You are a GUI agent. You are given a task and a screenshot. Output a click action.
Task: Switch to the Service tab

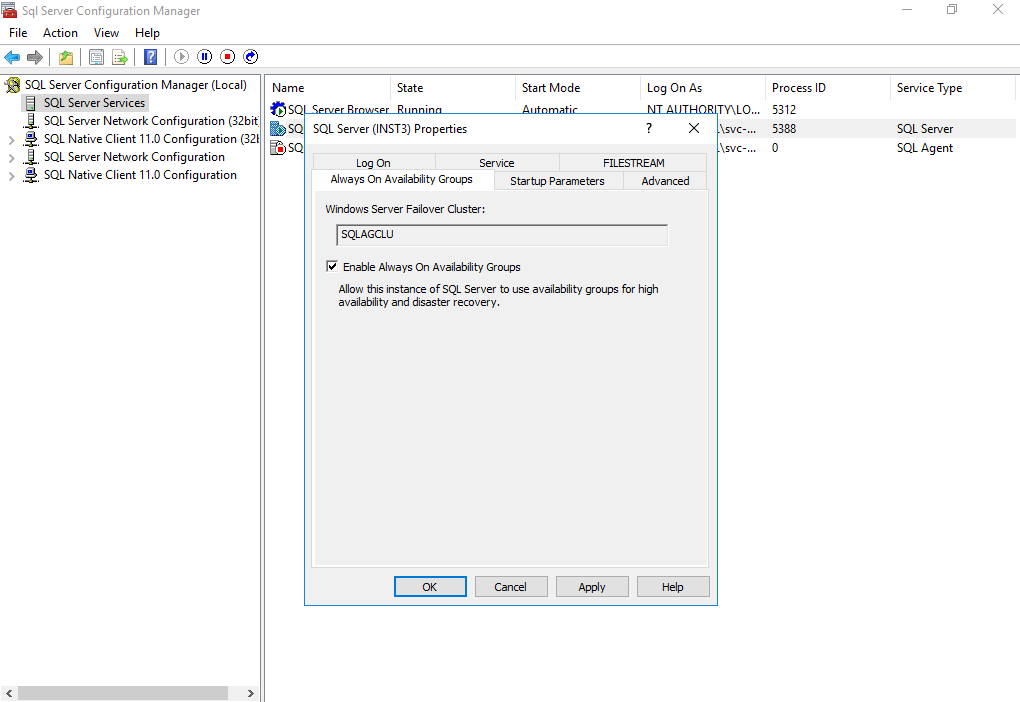497,163
